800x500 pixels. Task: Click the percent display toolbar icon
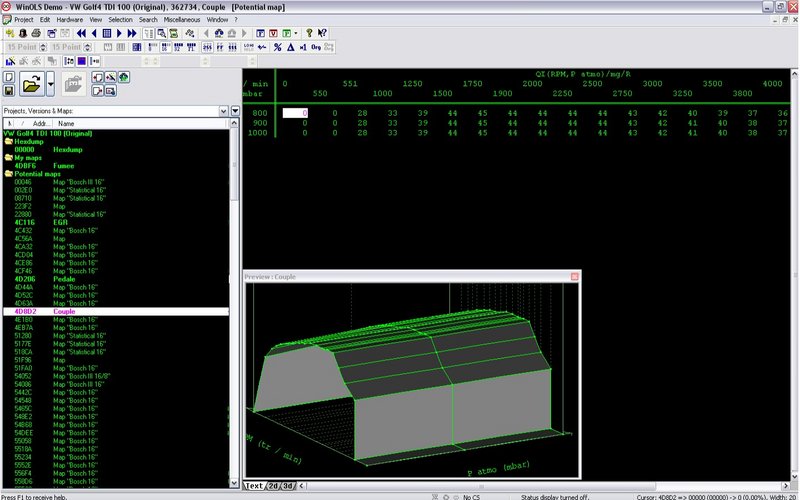click(277, 47)
